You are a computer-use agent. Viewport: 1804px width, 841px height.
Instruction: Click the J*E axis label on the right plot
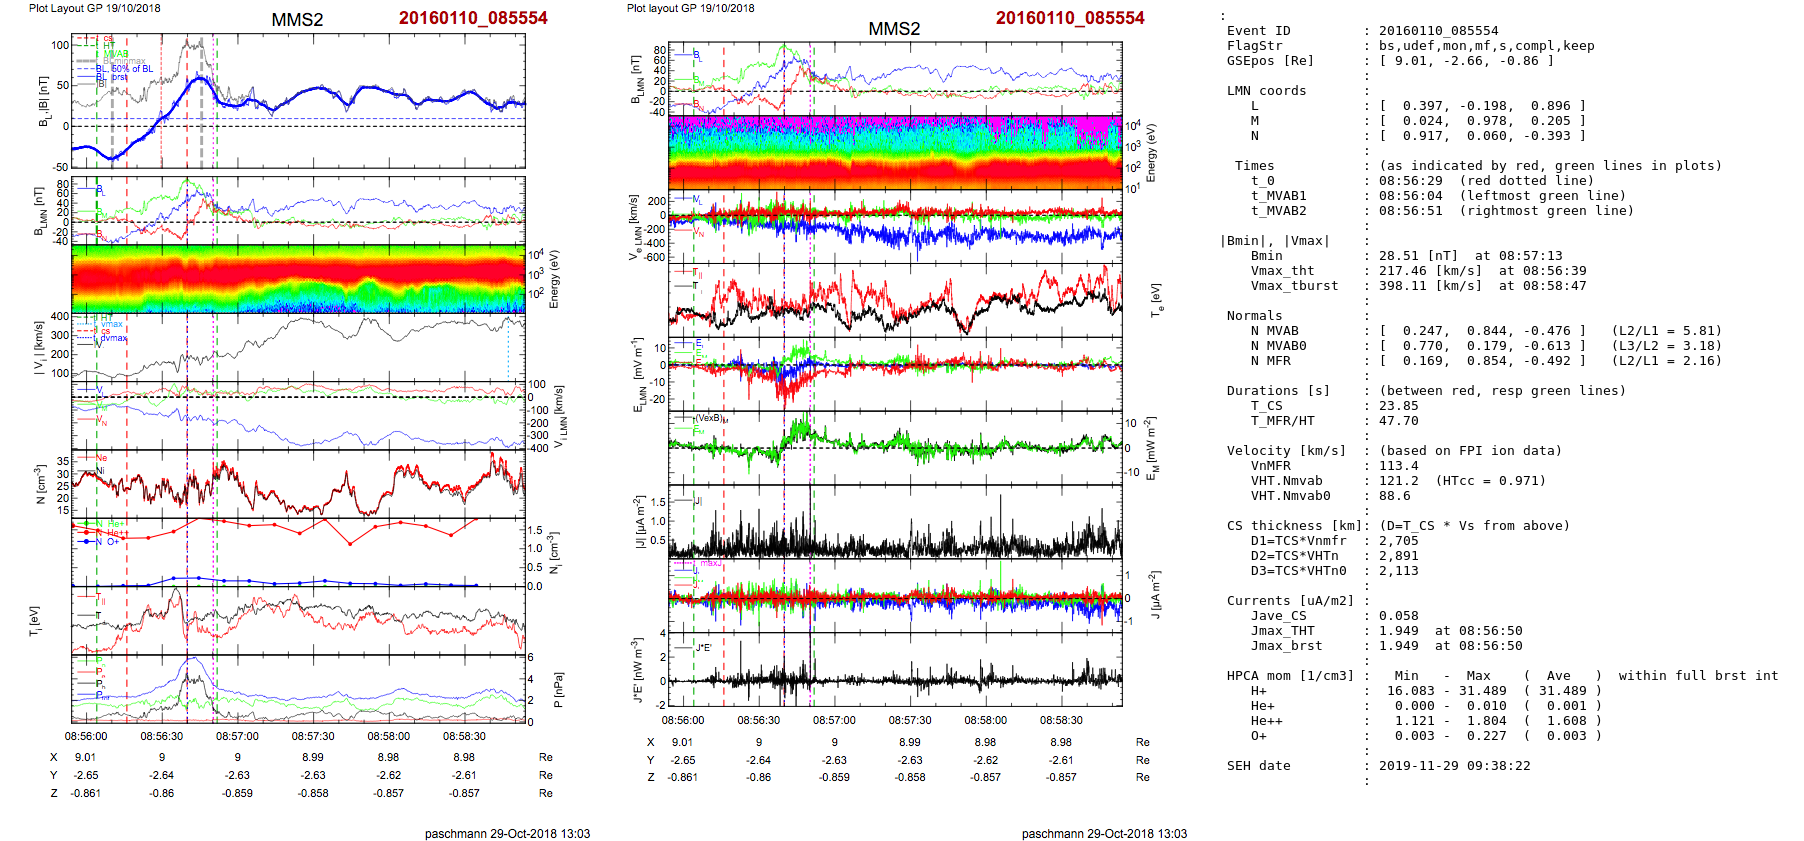[635, 670]
